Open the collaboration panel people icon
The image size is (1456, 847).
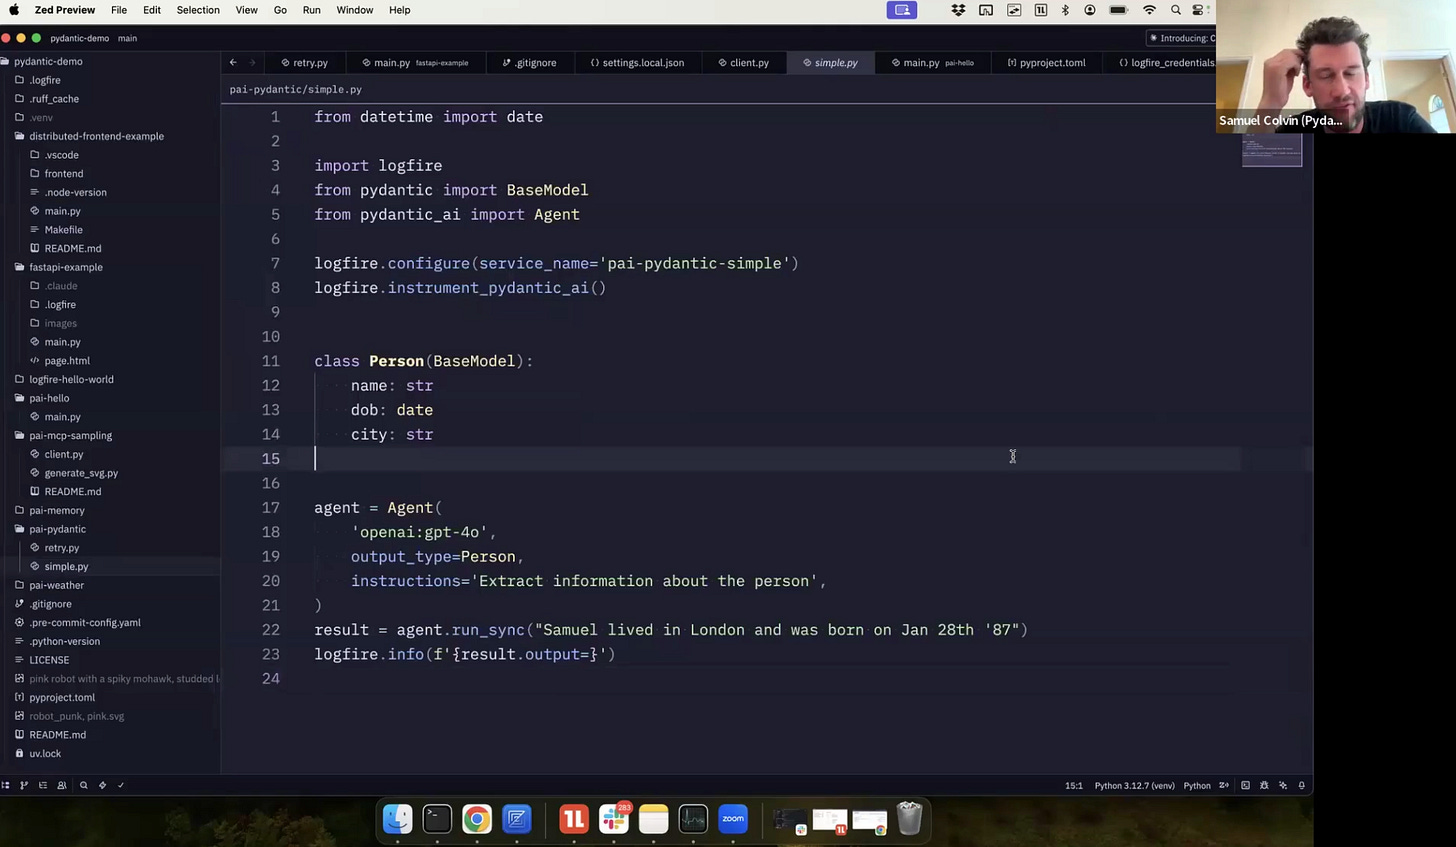(x=62, y=785)
